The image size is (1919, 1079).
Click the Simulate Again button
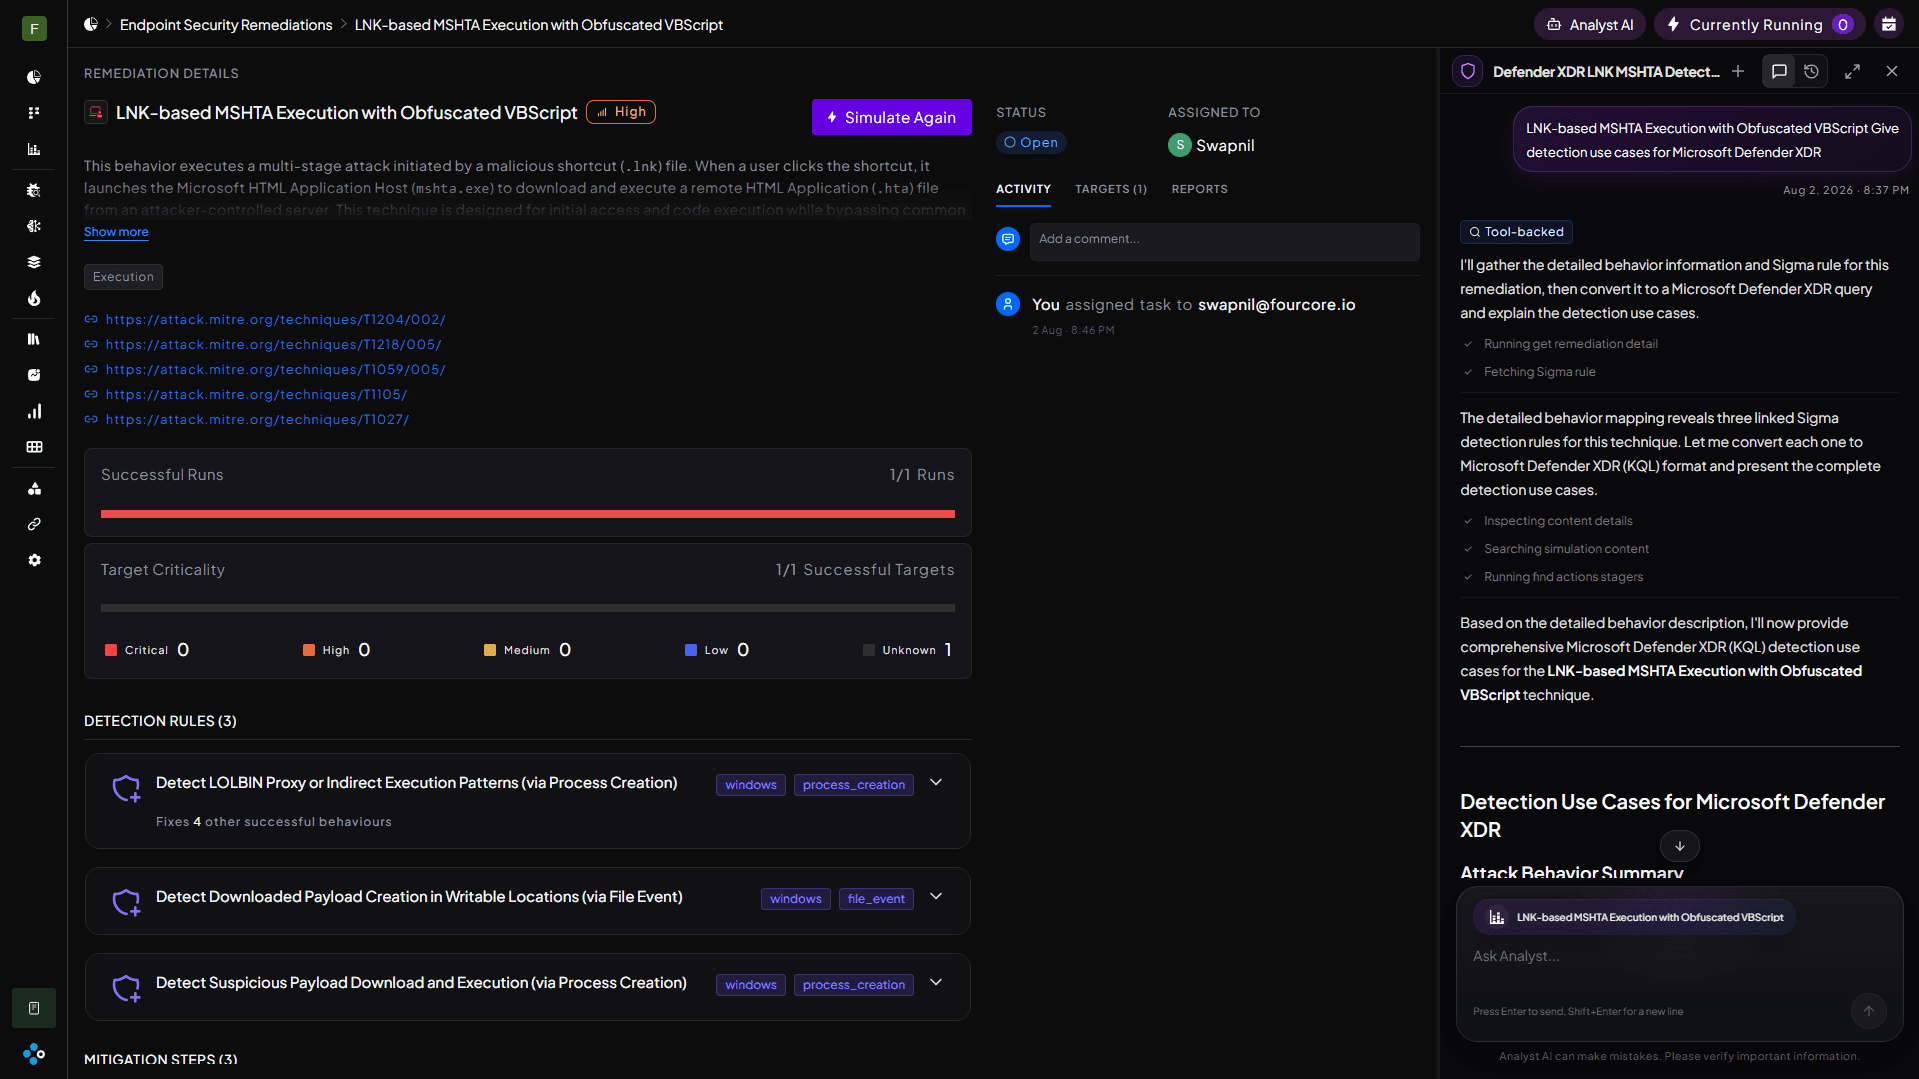[892, 117]
